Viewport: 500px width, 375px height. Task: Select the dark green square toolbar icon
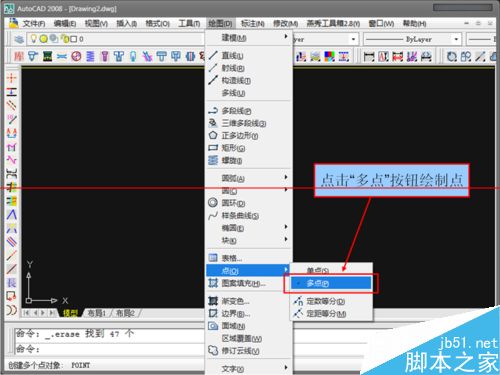pyautogui.click(x=47, y=56)
